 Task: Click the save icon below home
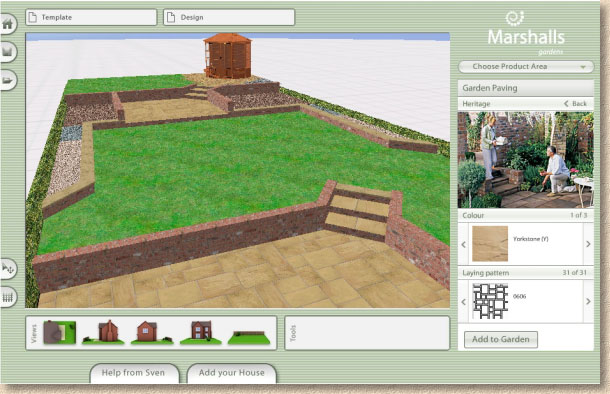coord(8,52)
